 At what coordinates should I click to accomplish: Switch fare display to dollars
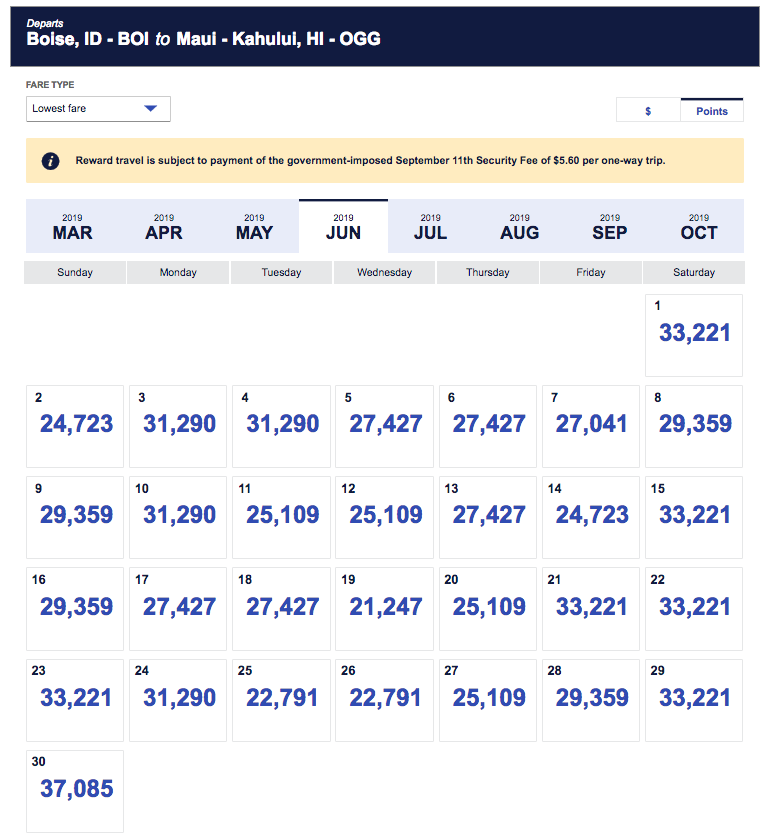tap(648, 111)
